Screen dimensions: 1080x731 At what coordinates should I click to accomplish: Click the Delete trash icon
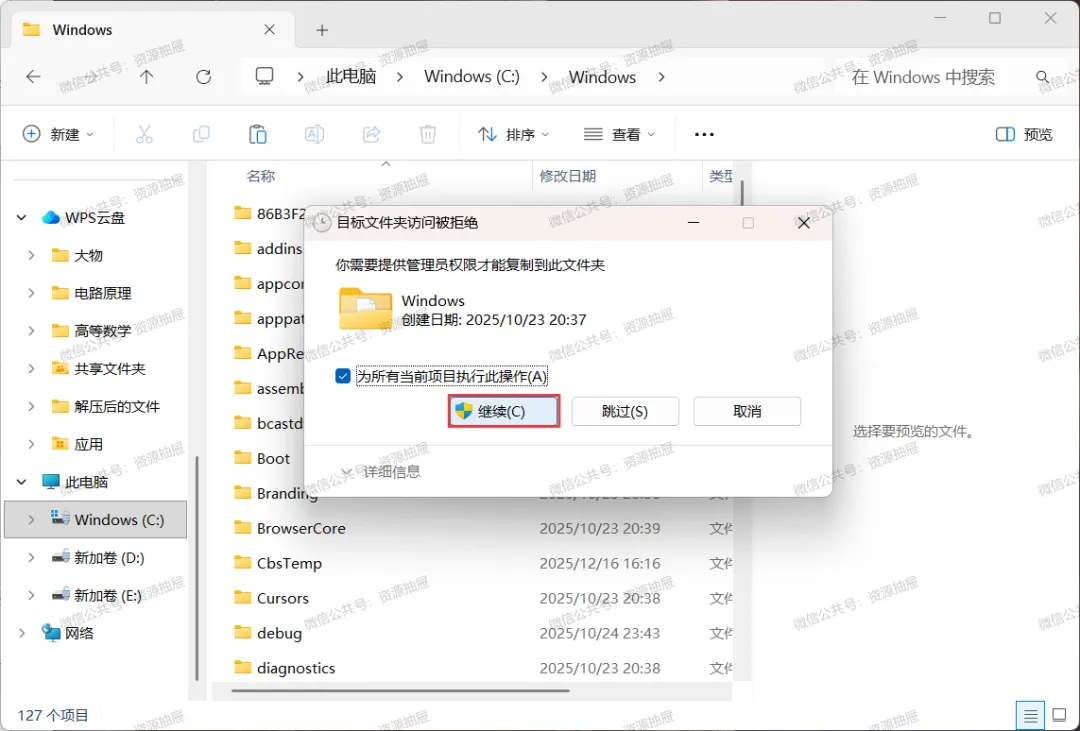click(428, 134)
